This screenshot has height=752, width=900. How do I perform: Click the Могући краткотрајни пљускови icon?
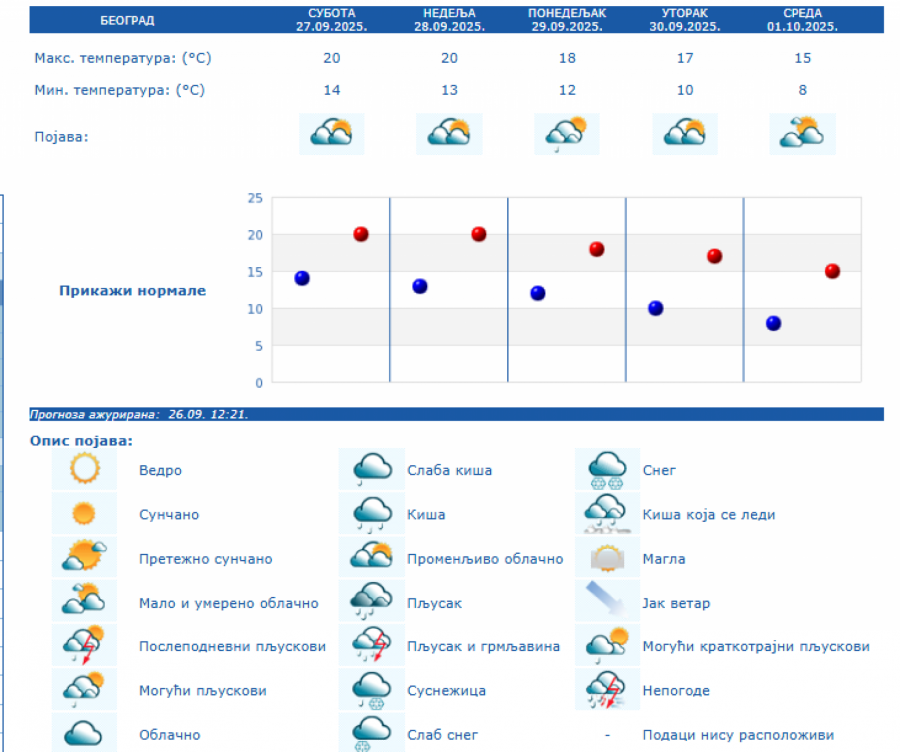(x=607, y=646)
